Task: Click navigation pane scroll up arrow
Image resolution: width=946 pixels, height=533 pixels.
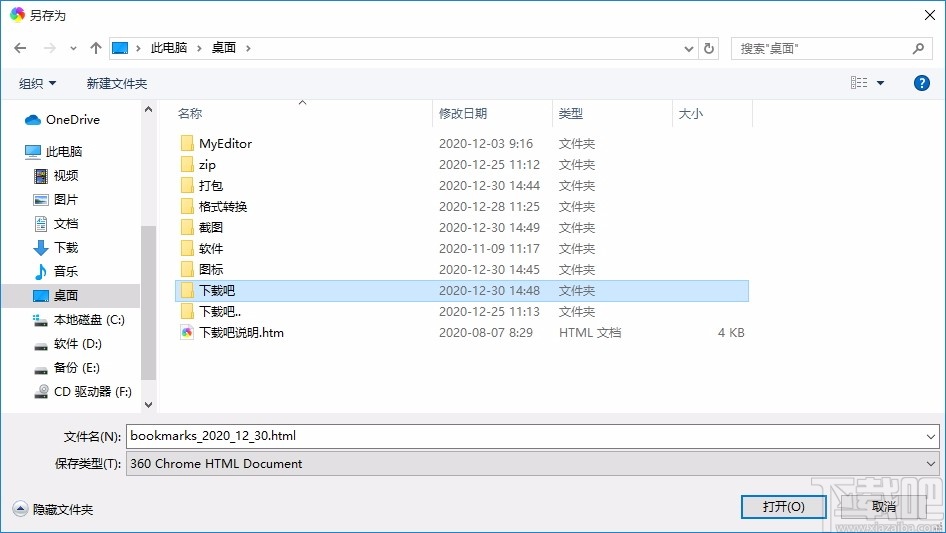Action: [148, 110]
